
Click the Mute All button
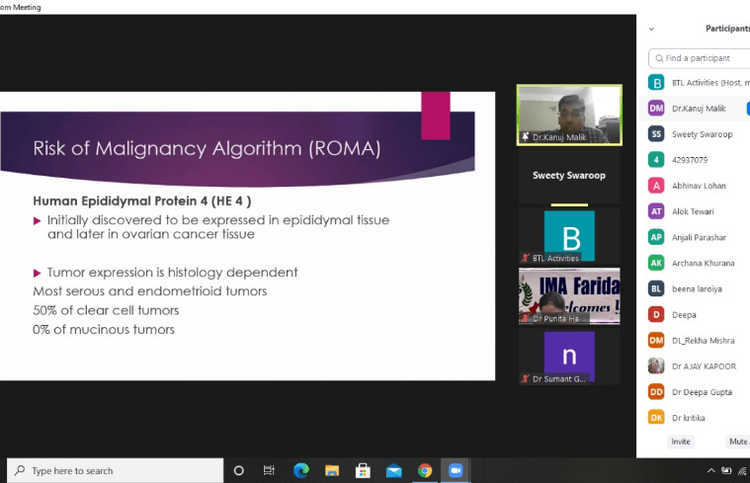click(x=739, y=441)
